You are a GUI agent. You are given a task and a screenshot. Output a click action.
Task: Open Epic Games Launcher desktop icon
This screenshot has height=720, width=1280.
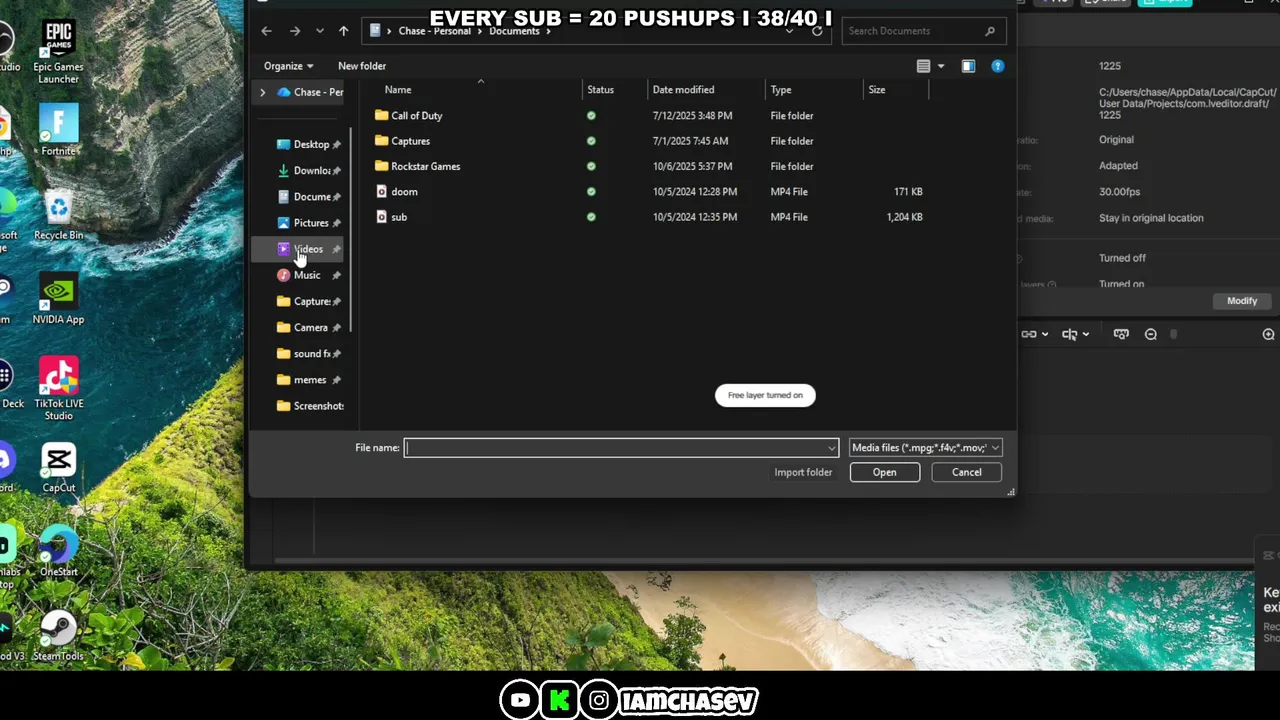tap(58, 50)
